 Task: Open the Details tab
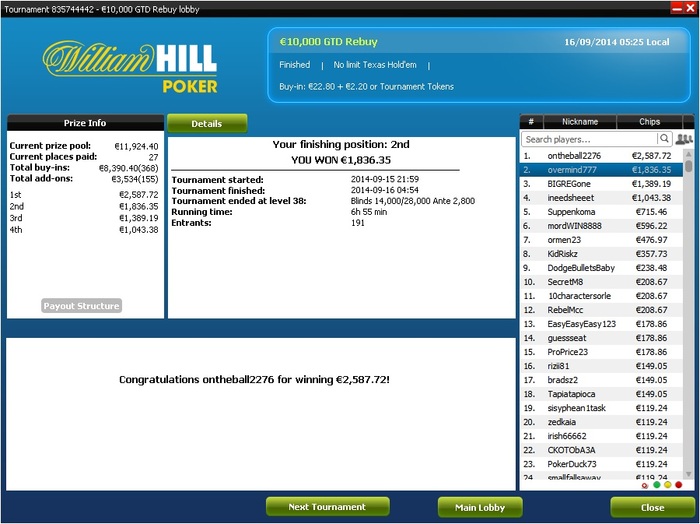click(207, 124)
